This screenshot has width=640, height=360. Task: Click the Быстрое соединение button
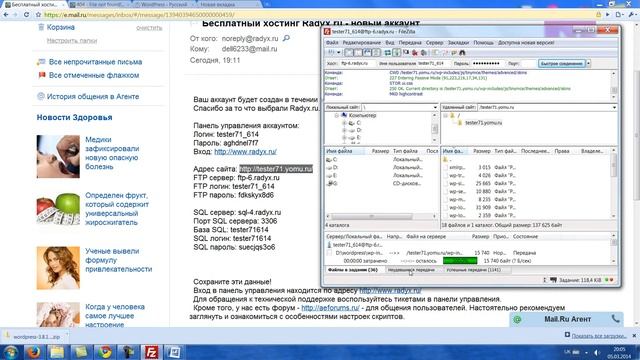coord(562,63)
